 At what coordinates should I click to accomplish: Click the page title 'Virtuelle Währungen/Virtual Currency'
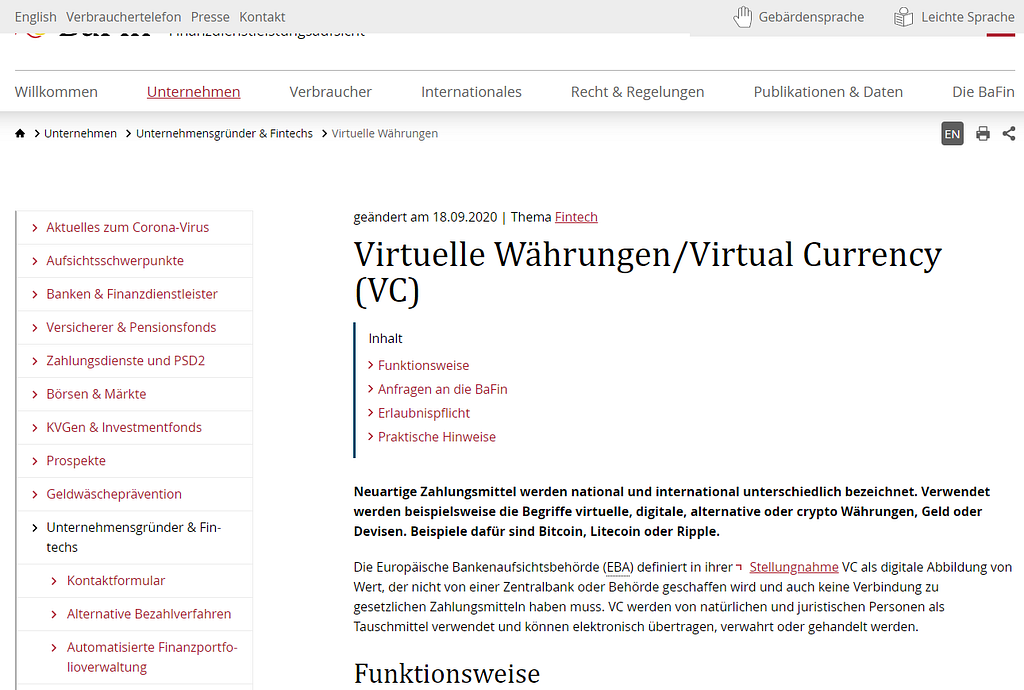[647, 272]
